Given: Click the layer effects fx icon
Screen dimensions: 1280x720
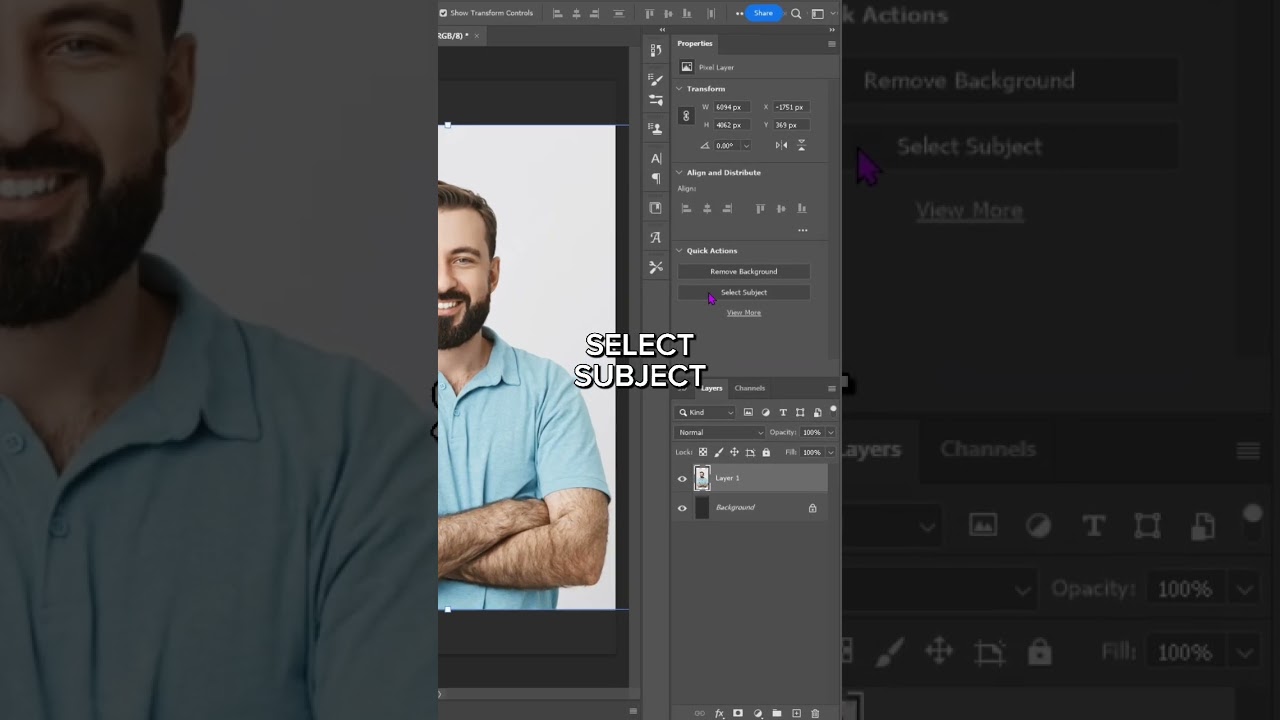Looking at the screenshot, I should pyautogui.click(x=719, y=713).
